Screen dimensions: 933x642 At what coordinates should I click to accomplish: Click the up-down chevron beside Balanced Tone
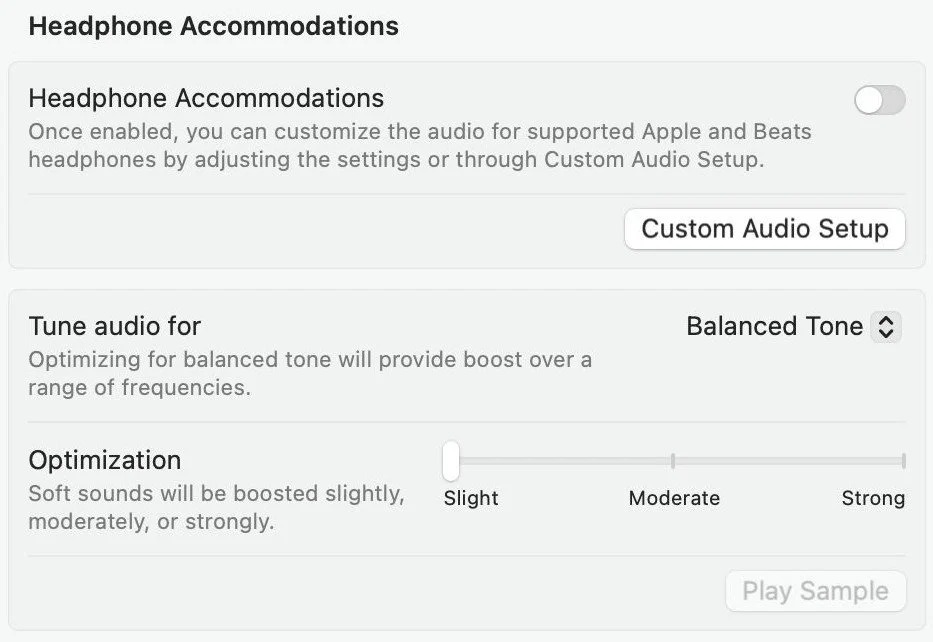coord(886,327)
